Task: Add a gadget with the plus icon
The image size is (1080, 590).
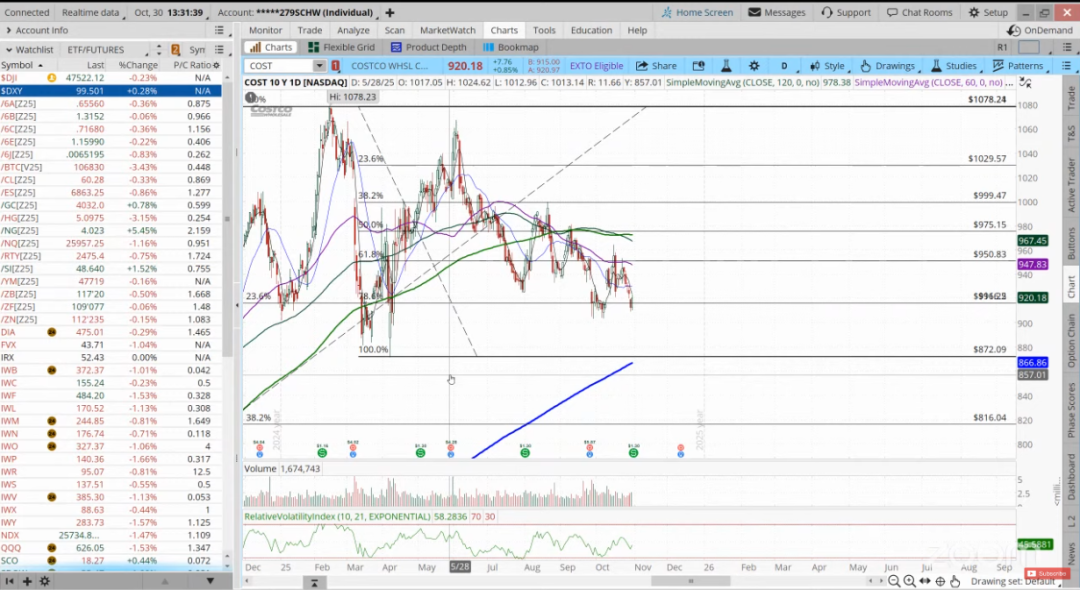Action: pyautogui.click(x=27, y=581)
